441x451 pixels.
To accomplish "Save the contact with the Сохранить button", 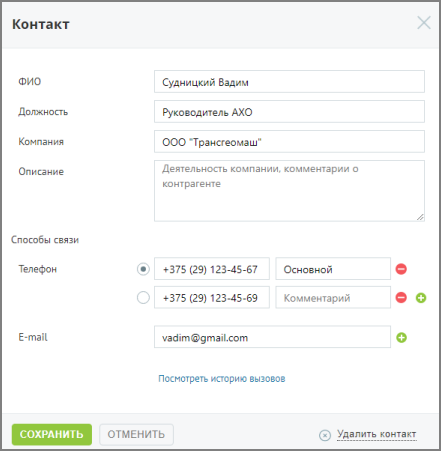I will 52,434.
